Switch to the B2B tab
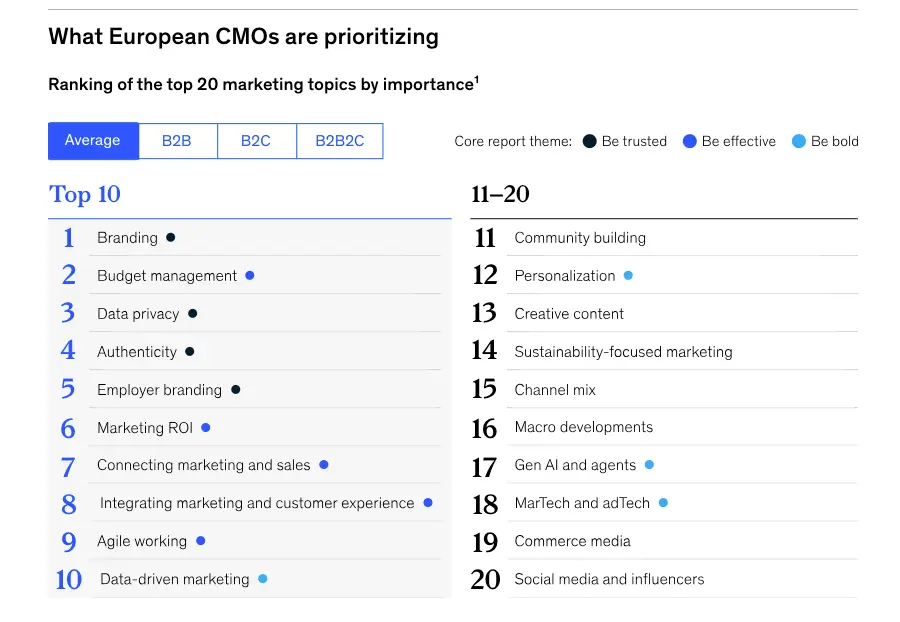The width and height of the screenshot is (900, 622). (177, 141)
